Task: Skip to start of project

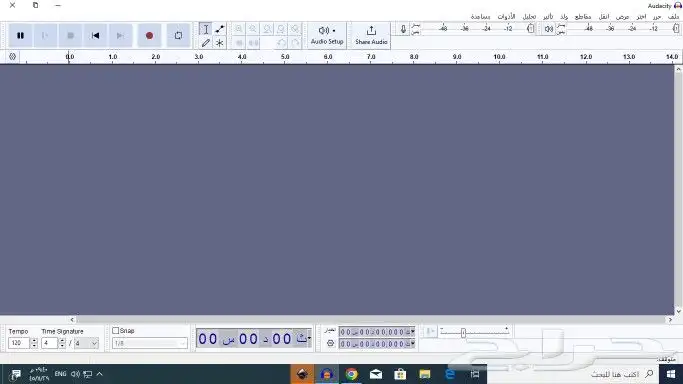Action: [95, 35]
